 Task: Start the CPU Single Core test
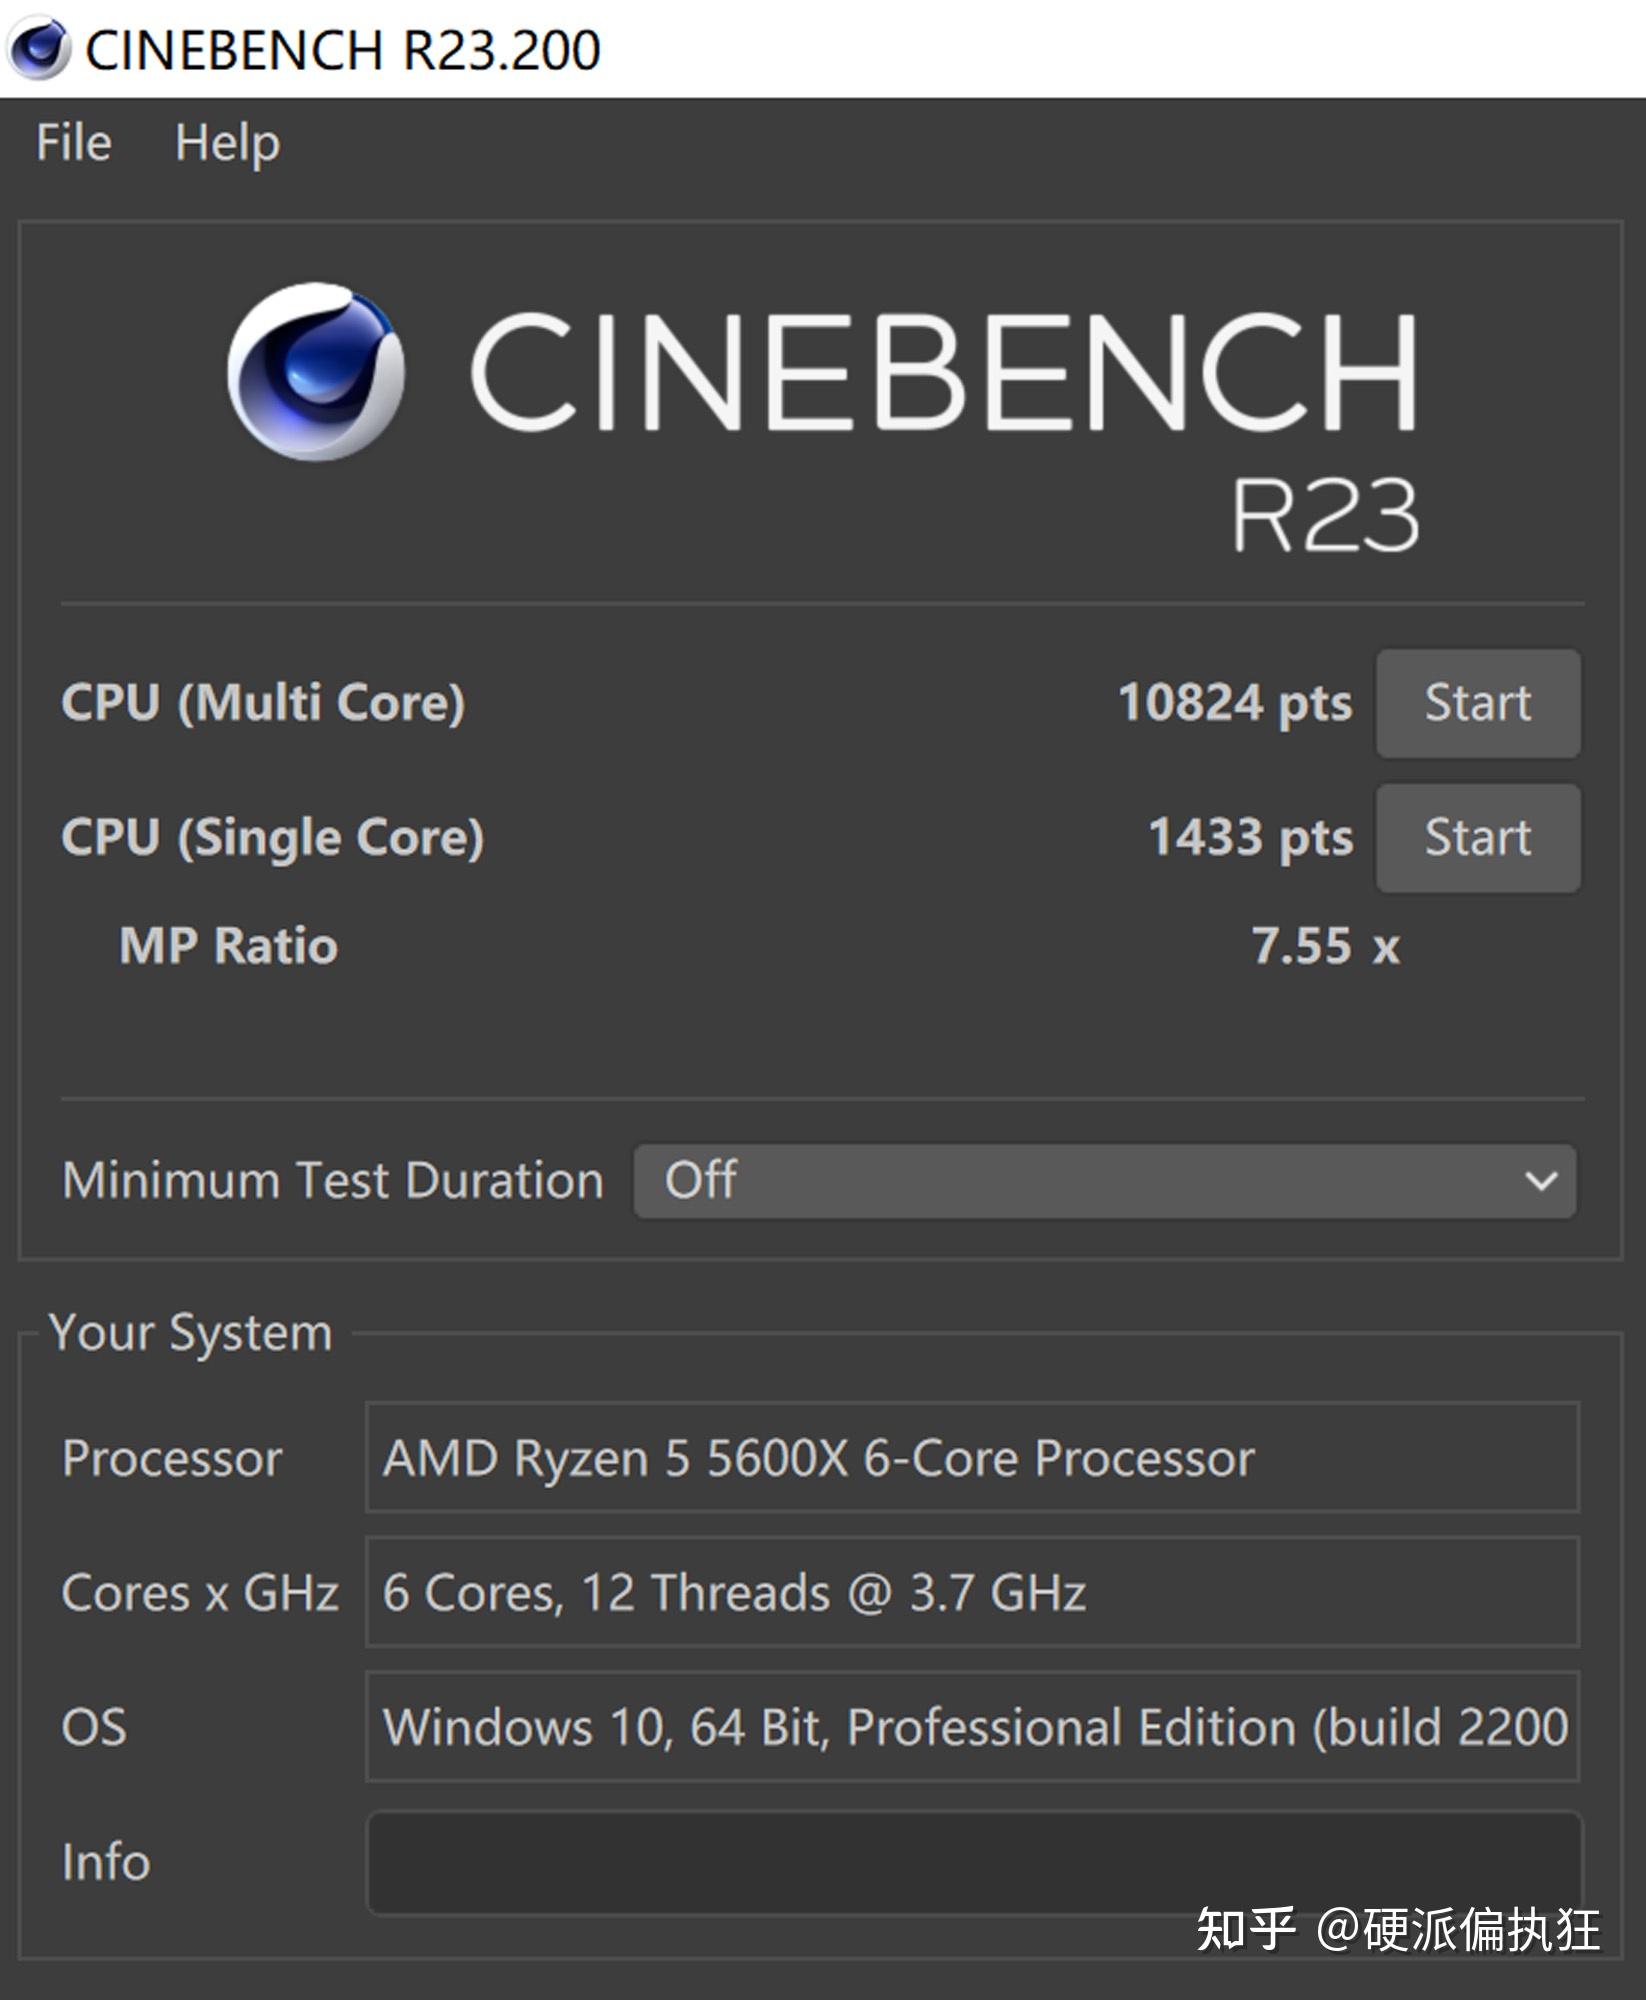point(1477,838)
